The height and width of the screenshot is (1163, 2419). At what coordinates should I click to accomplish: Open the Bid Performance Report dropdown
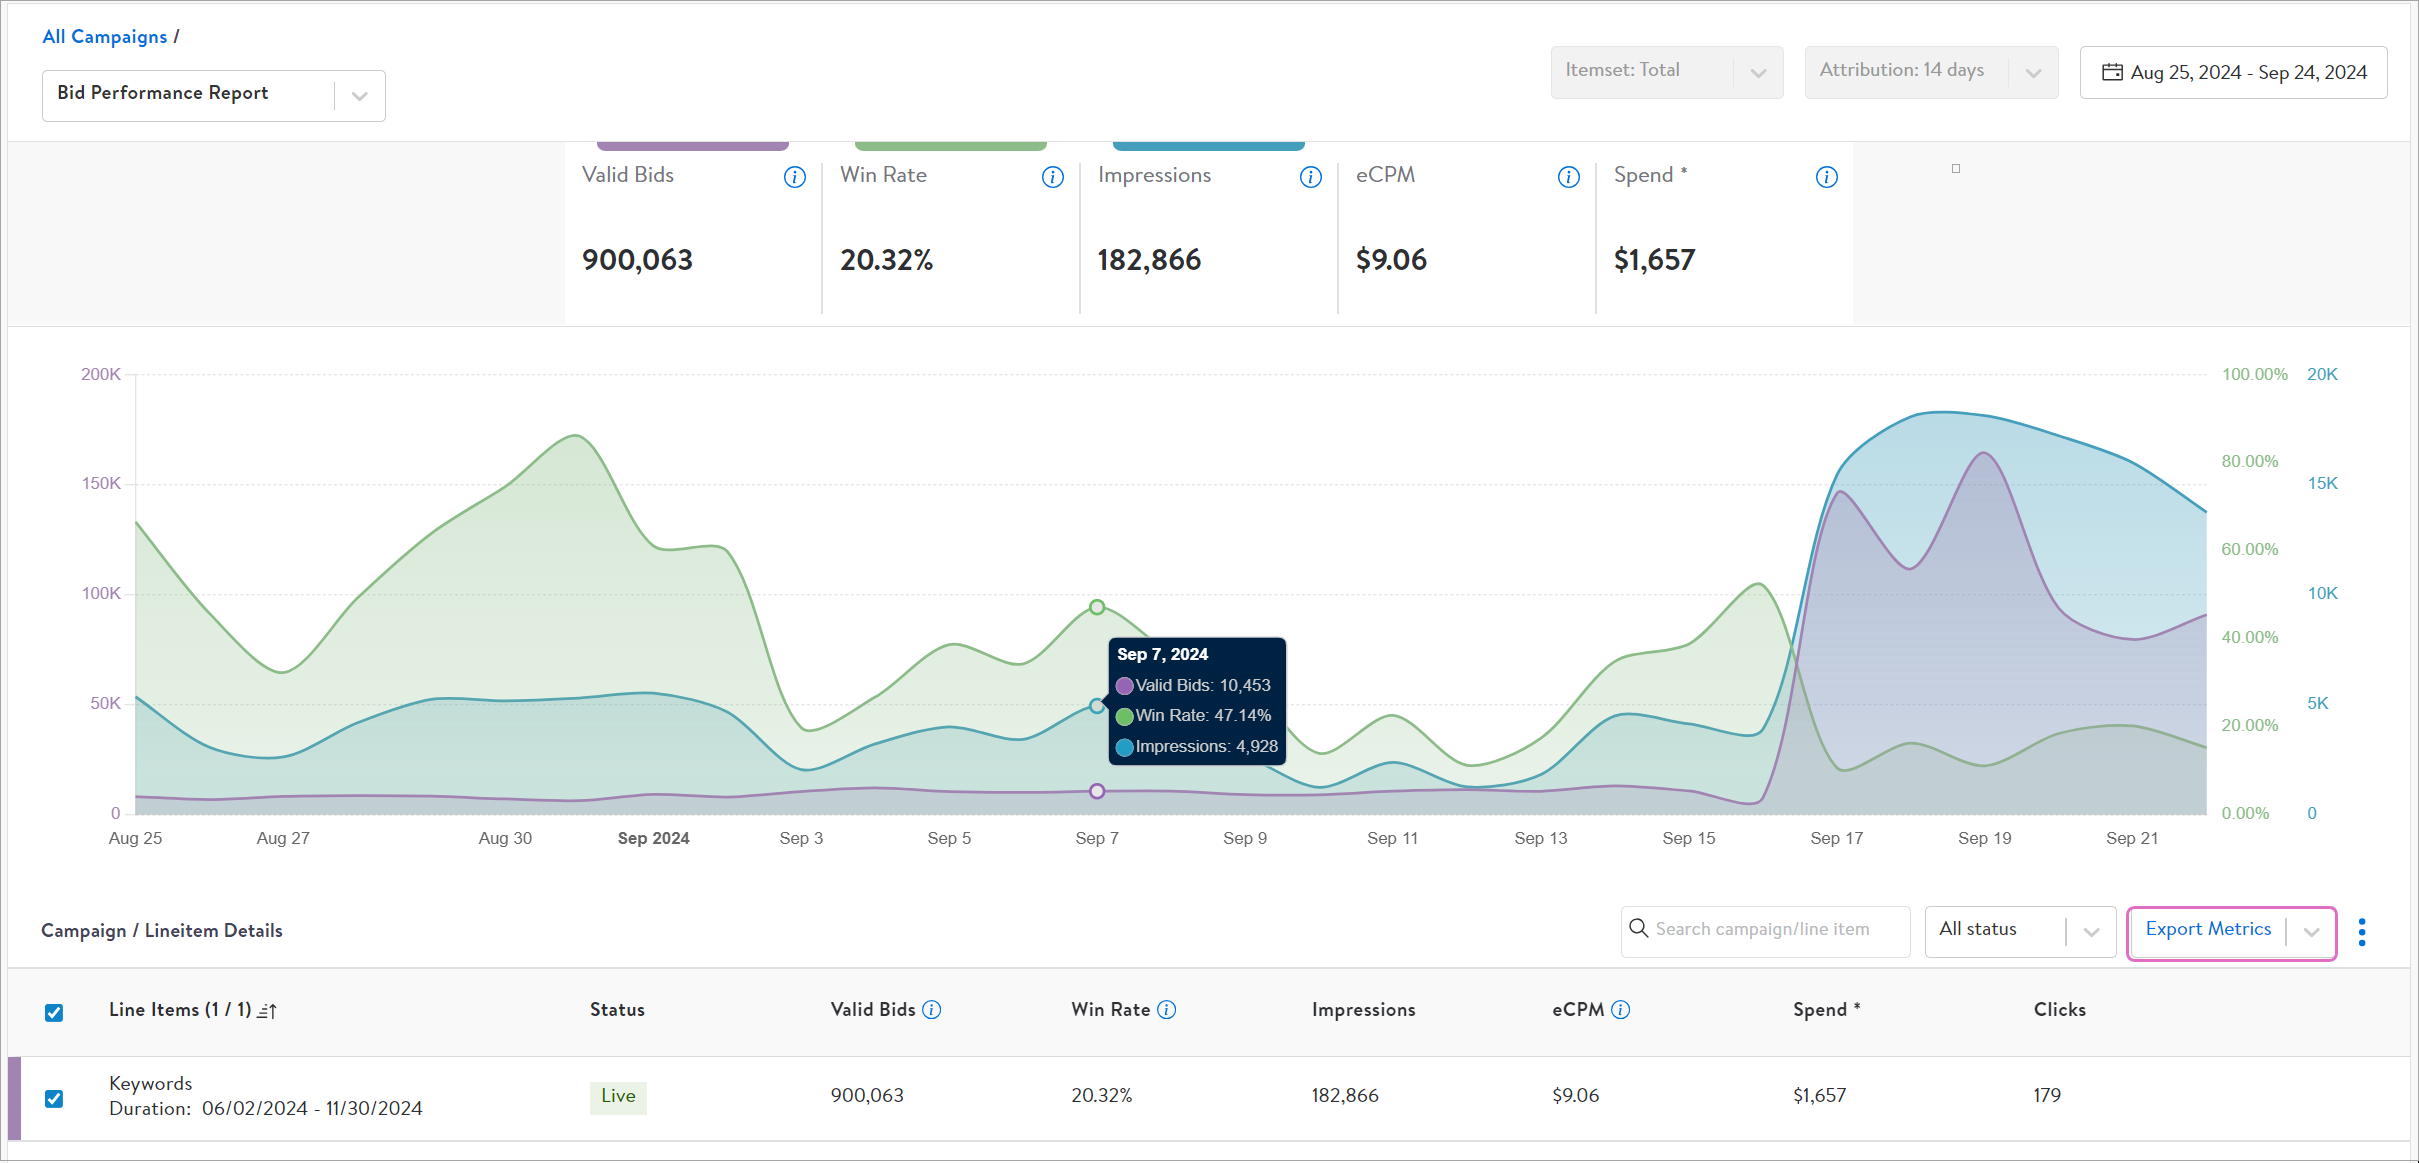213,95
